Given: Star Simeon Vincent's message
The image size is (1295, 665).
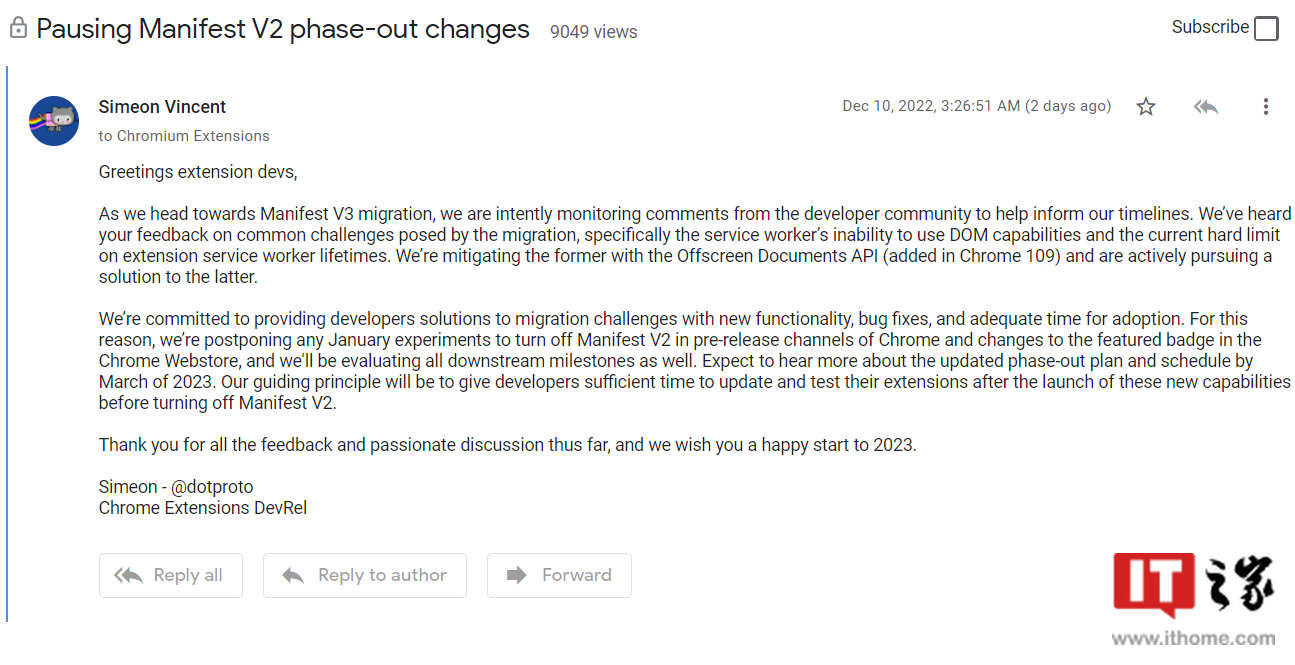Looking at the screenshot, I should 1146,106.
